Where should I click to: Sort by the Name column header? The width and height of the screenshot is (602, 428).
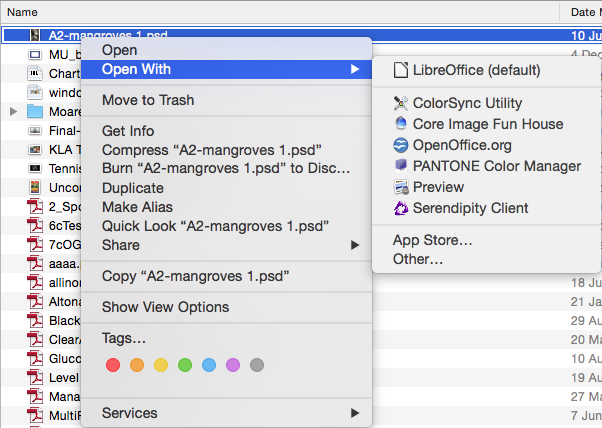coord(280,12)
